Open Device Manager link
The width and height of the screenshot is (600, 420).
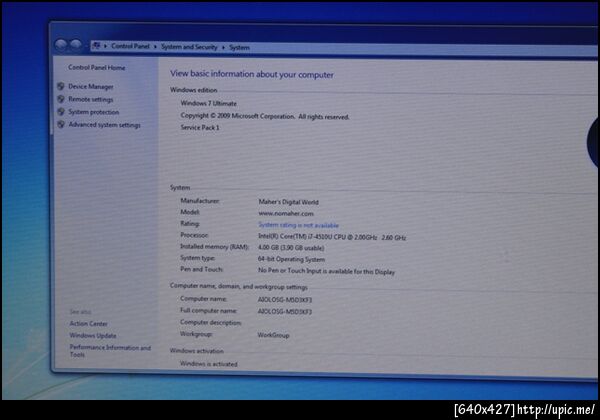(91, 86)
